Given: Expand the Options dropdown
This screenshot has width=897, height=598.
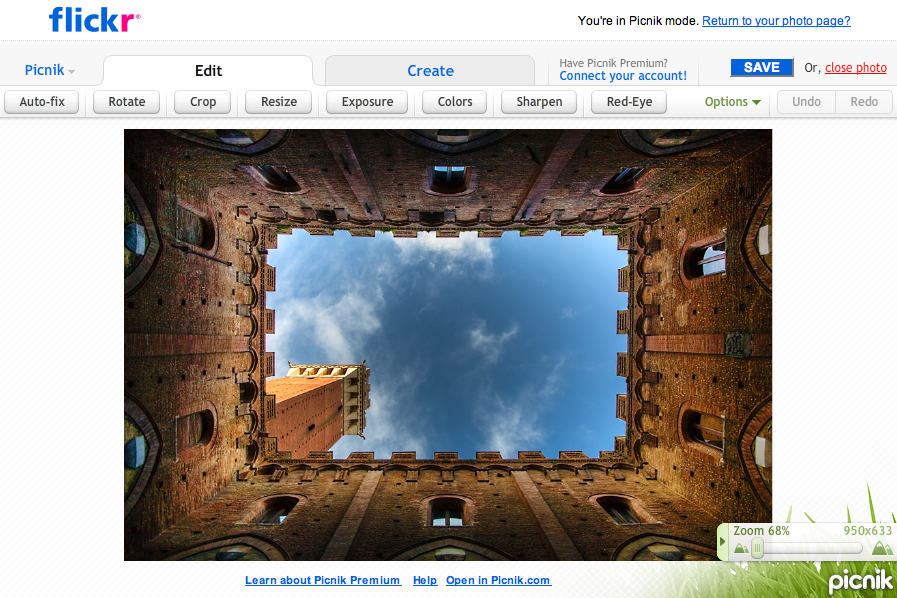Looking at the screenshot, I should point(731,101).
